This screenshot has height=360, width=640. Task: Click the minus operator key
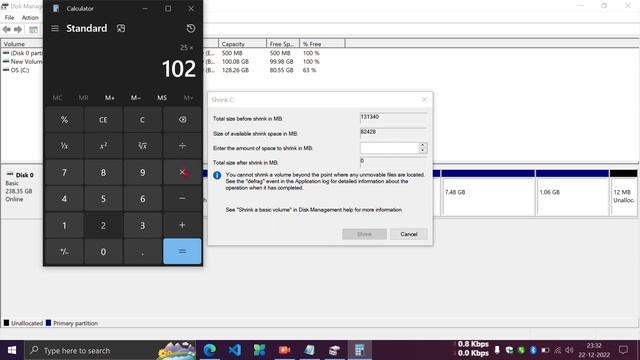(x=182, y=198)
